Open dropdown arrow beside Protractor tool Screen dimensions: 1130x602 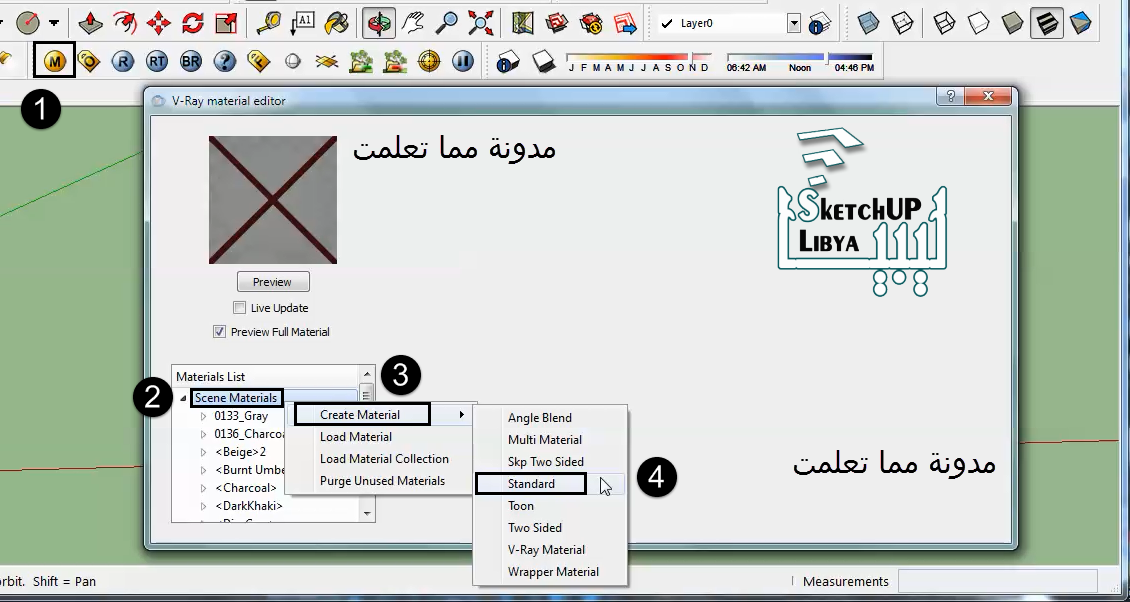(x=54, y=23)
